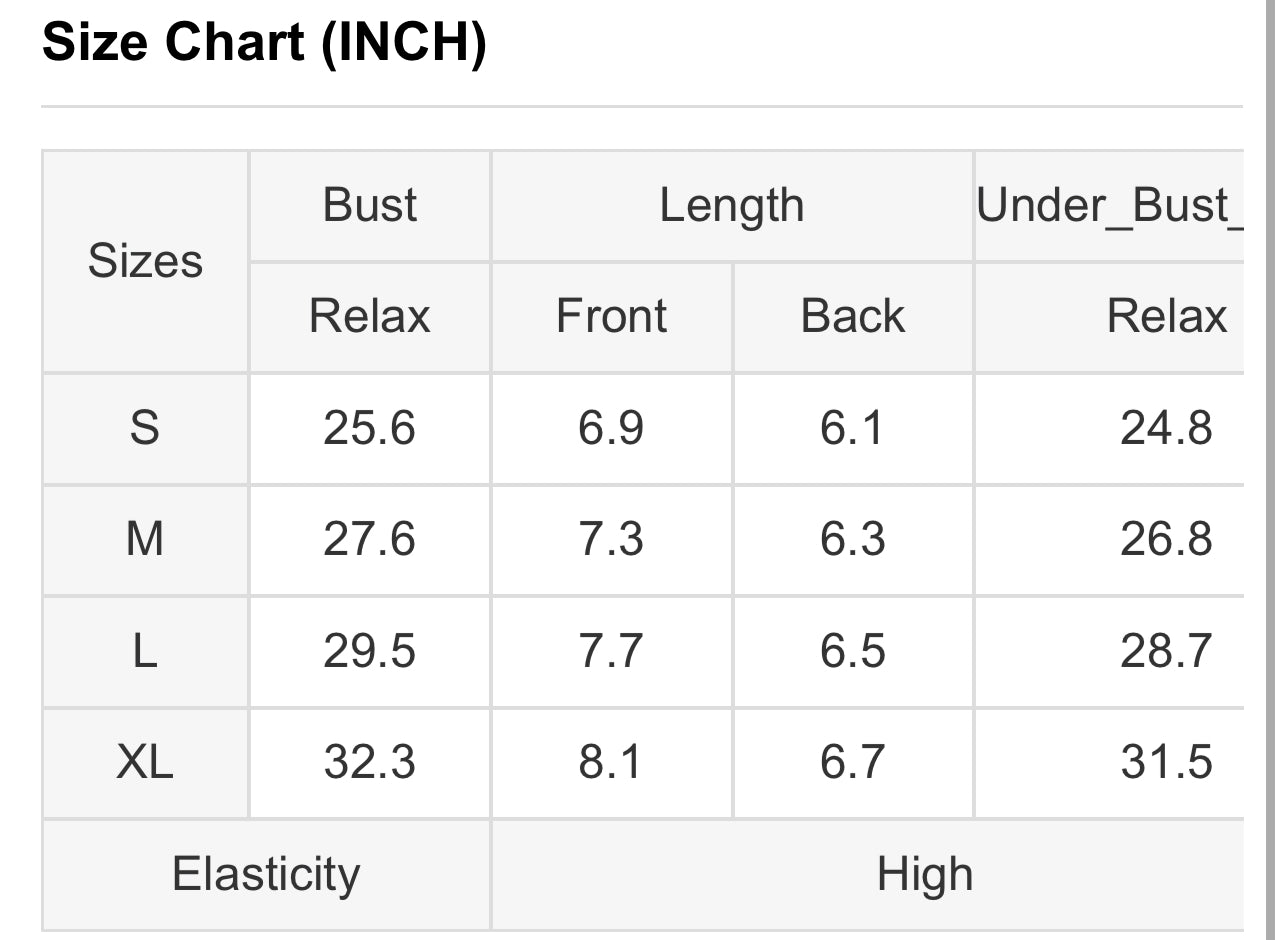
Task: Click the bust value 25.6
Action: click(369, 429)
